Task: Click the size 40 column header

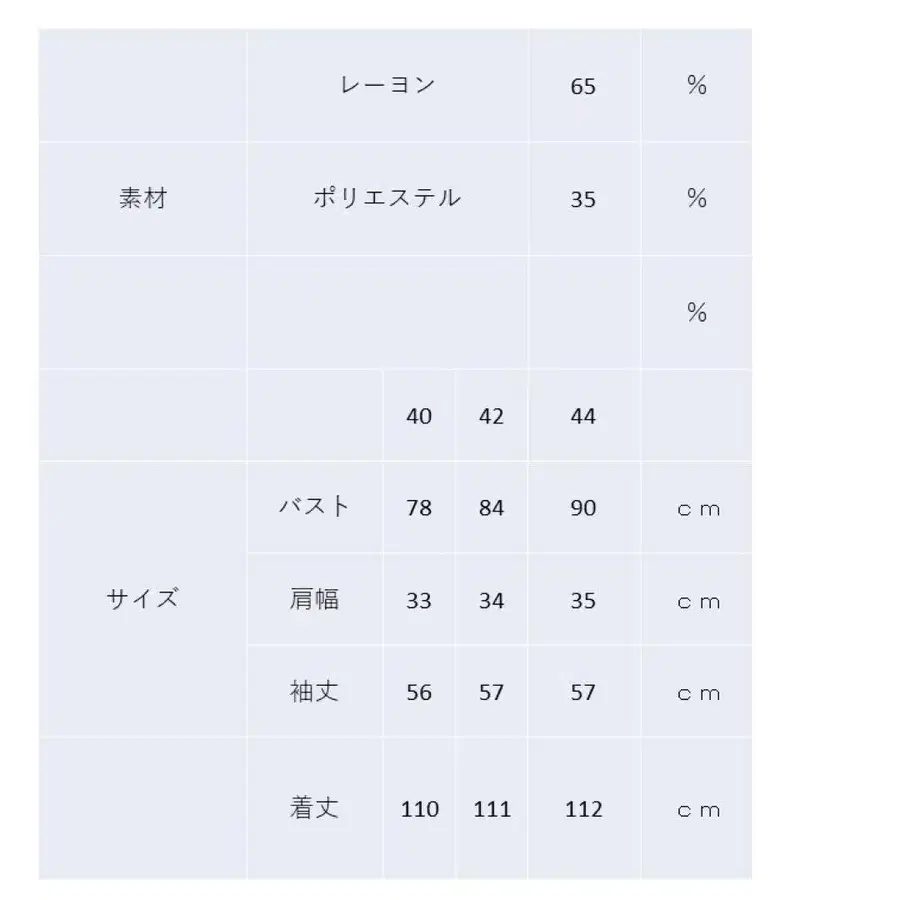Action: (x=419, y=415)
